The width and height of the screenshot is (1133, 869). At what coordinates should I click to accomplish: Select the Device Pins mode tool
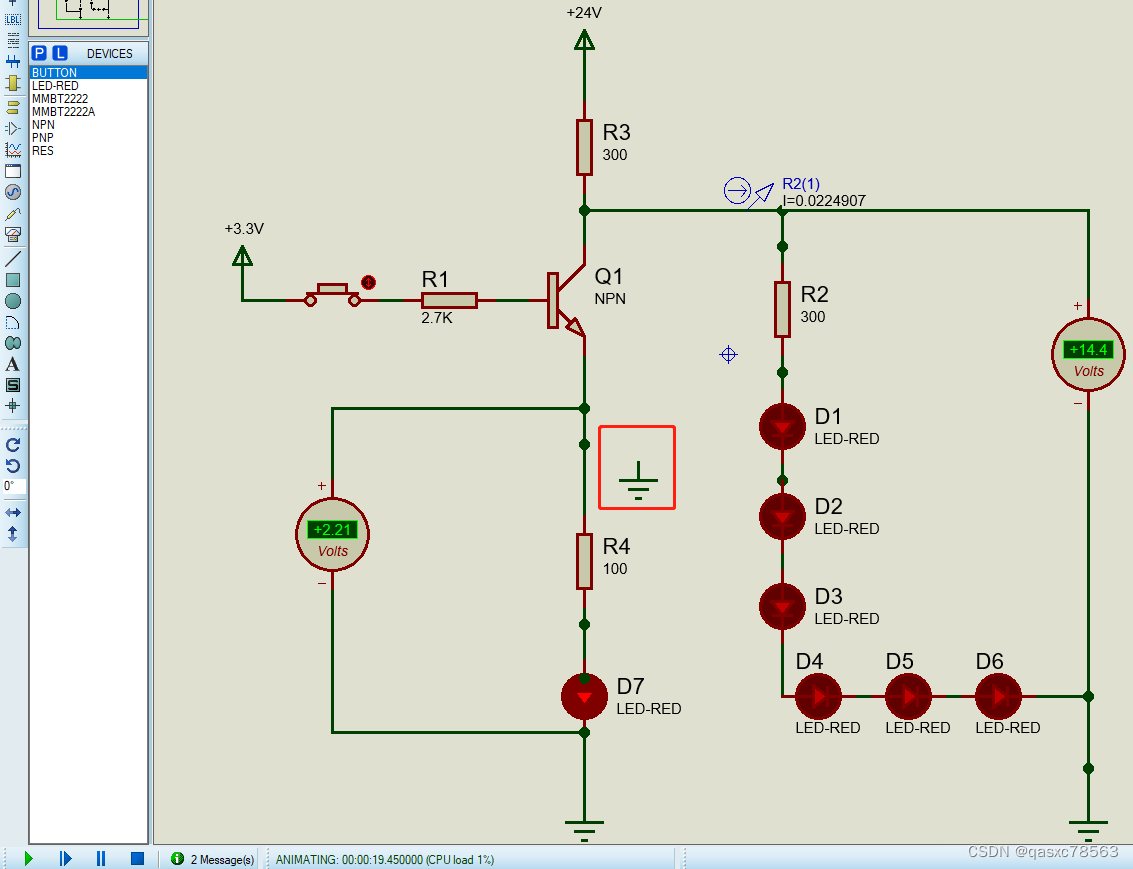13,129
